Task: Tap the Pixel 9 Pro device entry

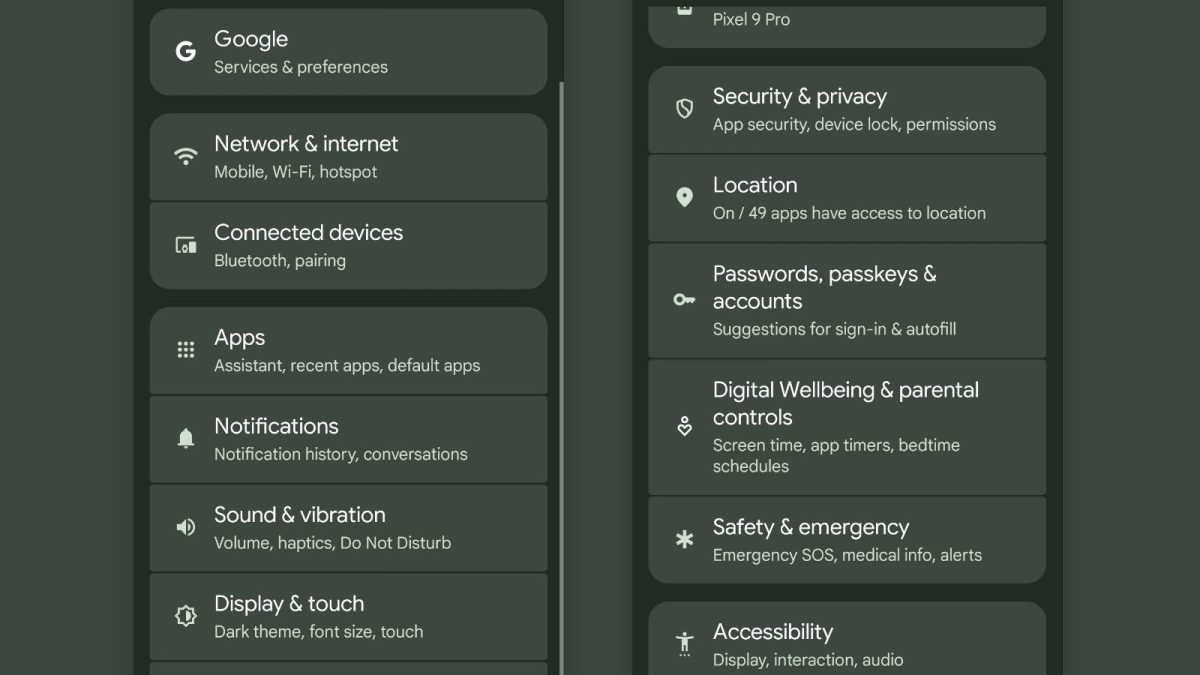Action: (846, 22)
